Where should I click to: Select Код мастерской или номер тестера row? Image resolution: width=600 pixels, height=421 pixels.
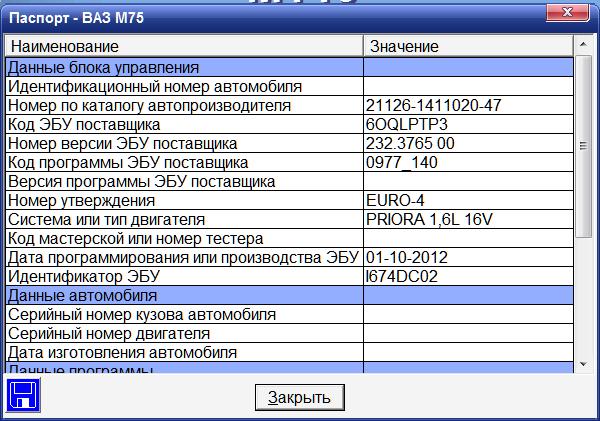(289, 238)
